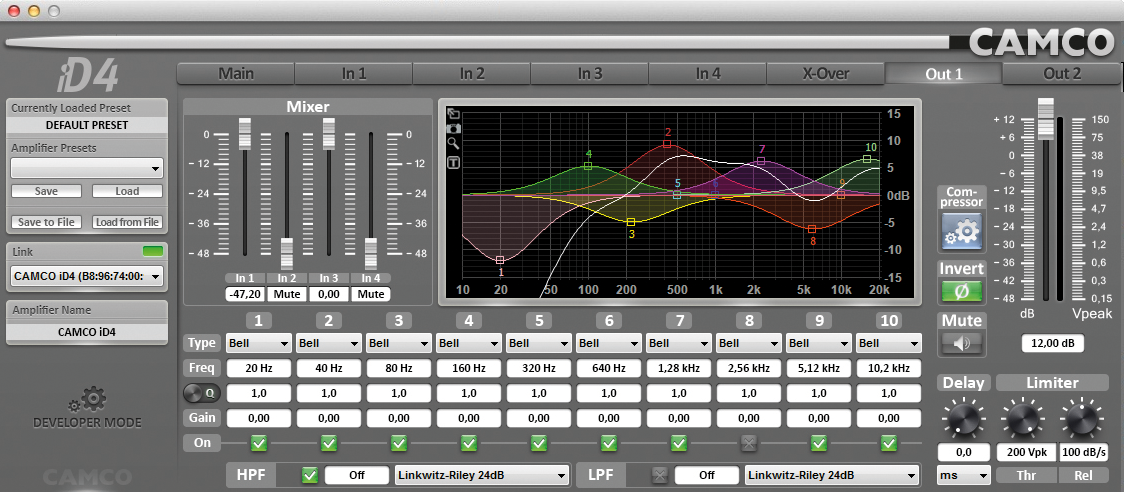Open the Compressor settings gear icon
Viewport: 1124px width, 492px height.
point(962,231)
